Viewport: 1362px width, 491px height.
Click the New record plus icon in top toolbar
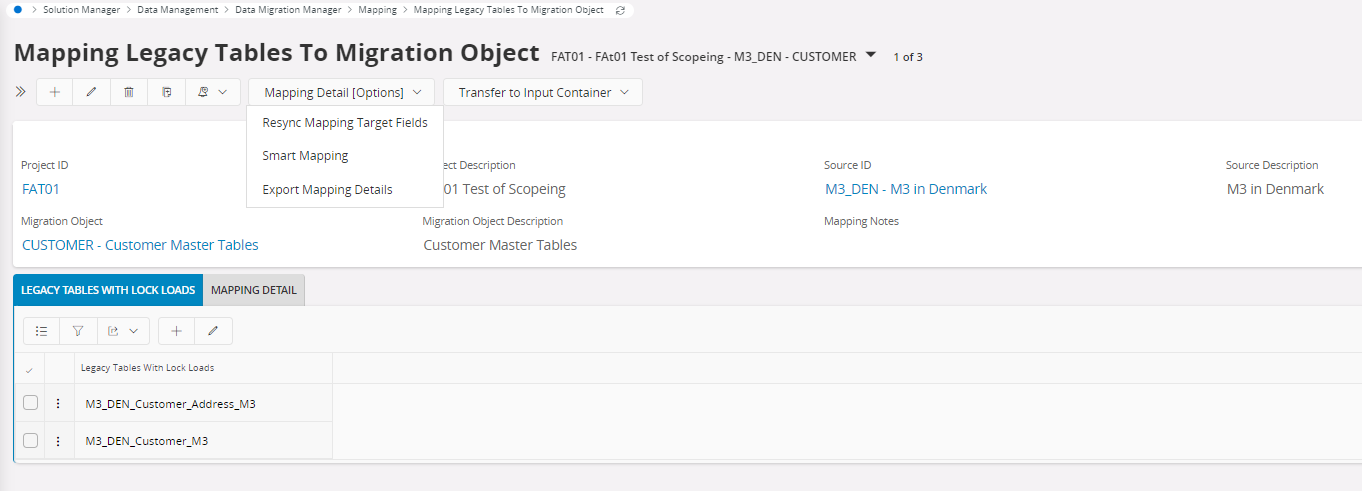55,92
